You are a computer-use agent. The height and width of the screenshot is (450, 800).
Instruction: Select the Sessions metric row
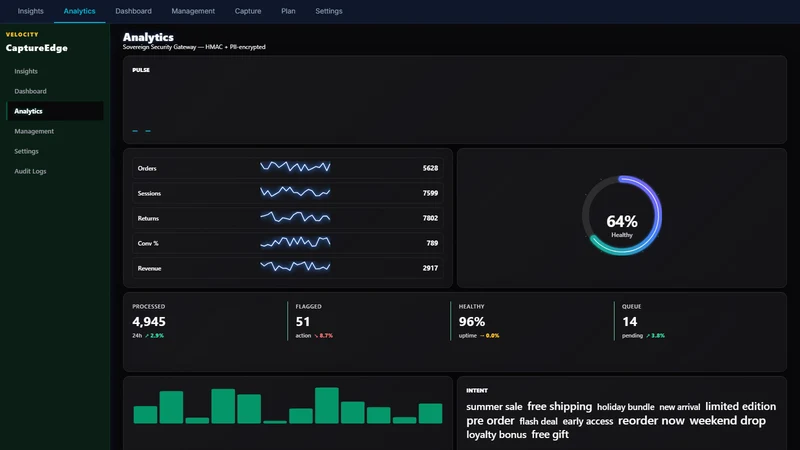pyautogui.click(x=288, y=193)
